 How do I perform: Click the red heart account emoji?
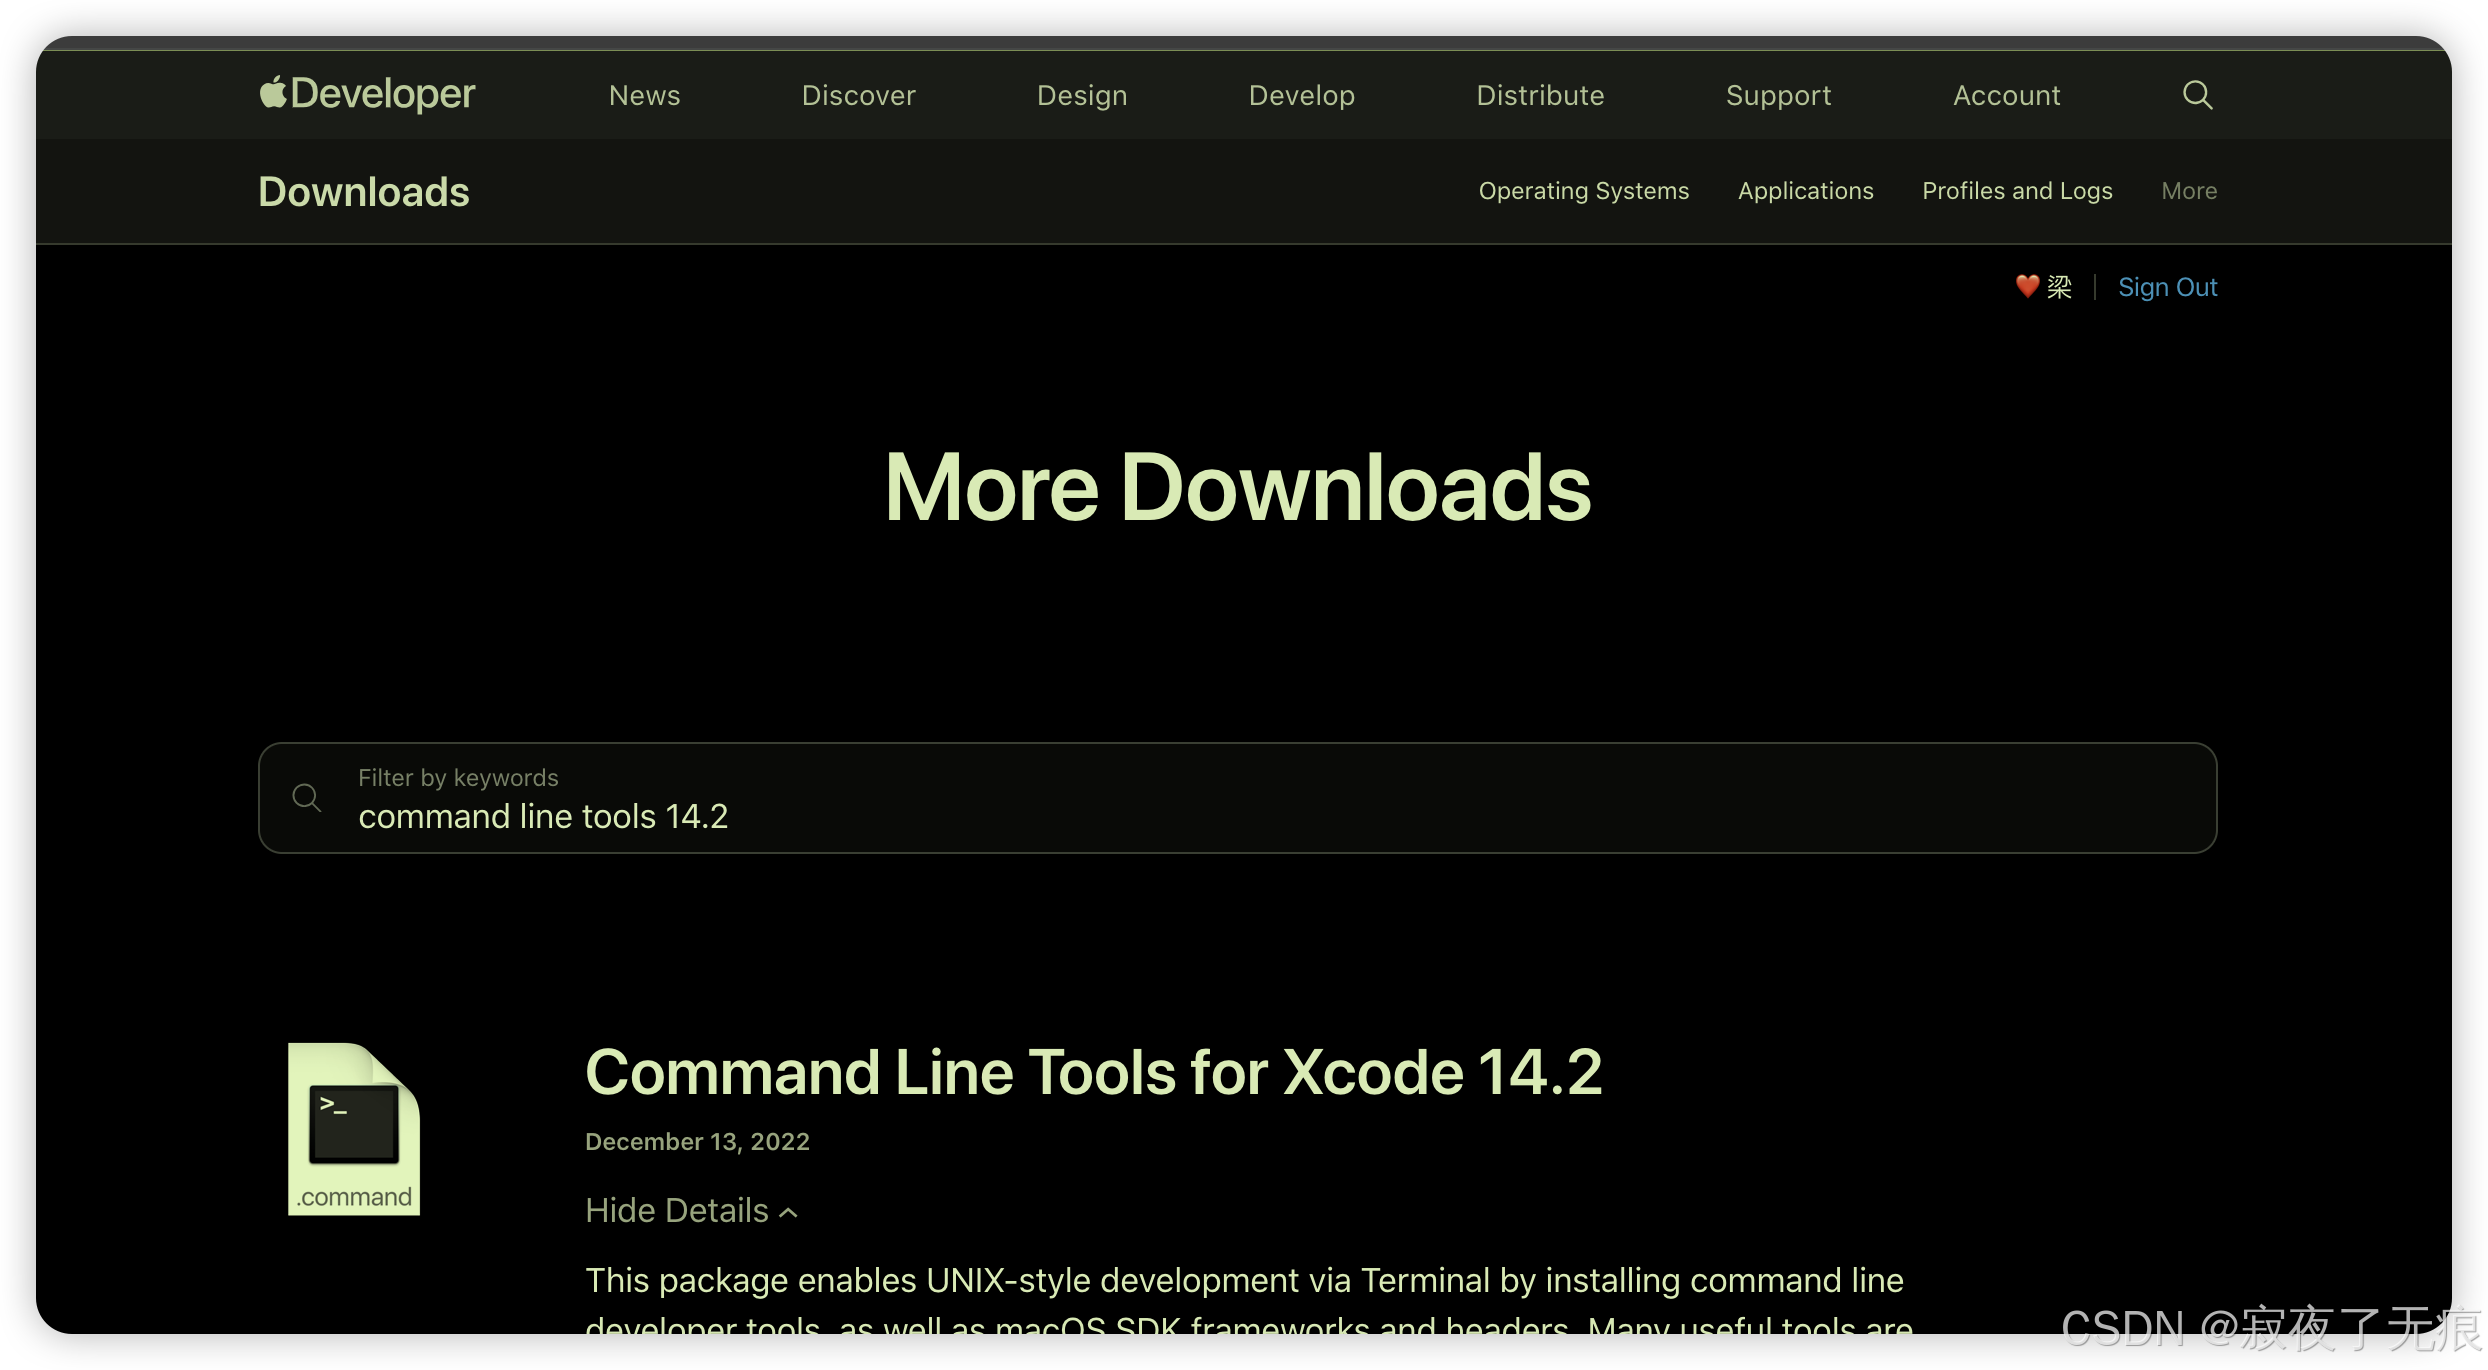click(2026, 287)
